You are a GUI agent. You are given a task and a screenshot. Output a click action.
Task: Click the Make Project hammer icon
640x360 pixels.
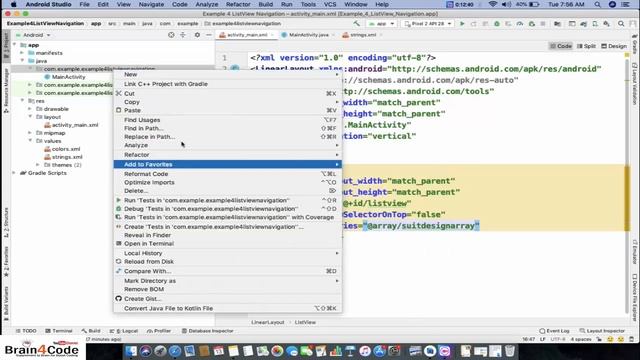point(357,24)
